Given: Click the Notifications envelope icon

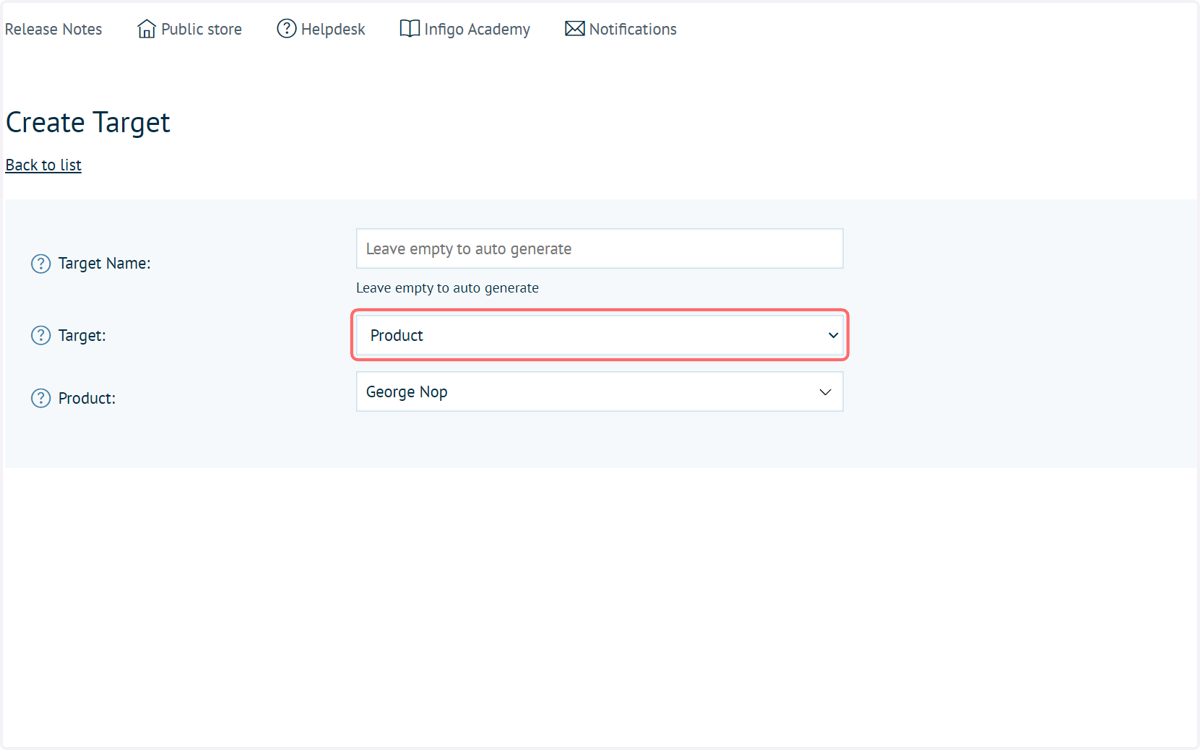Looking at the screenshot, I should click(x=574, y=29).
